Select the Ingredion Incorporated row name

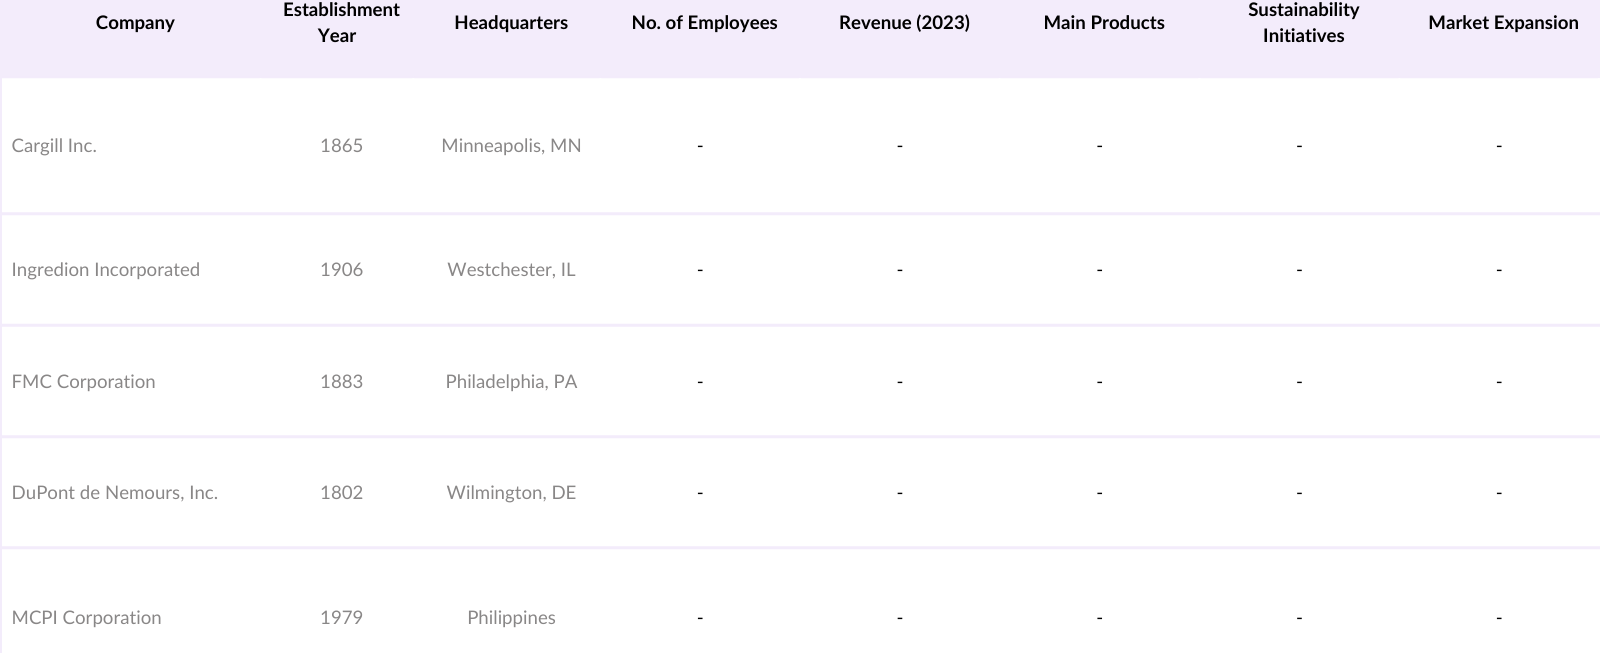tap(105, 270)
